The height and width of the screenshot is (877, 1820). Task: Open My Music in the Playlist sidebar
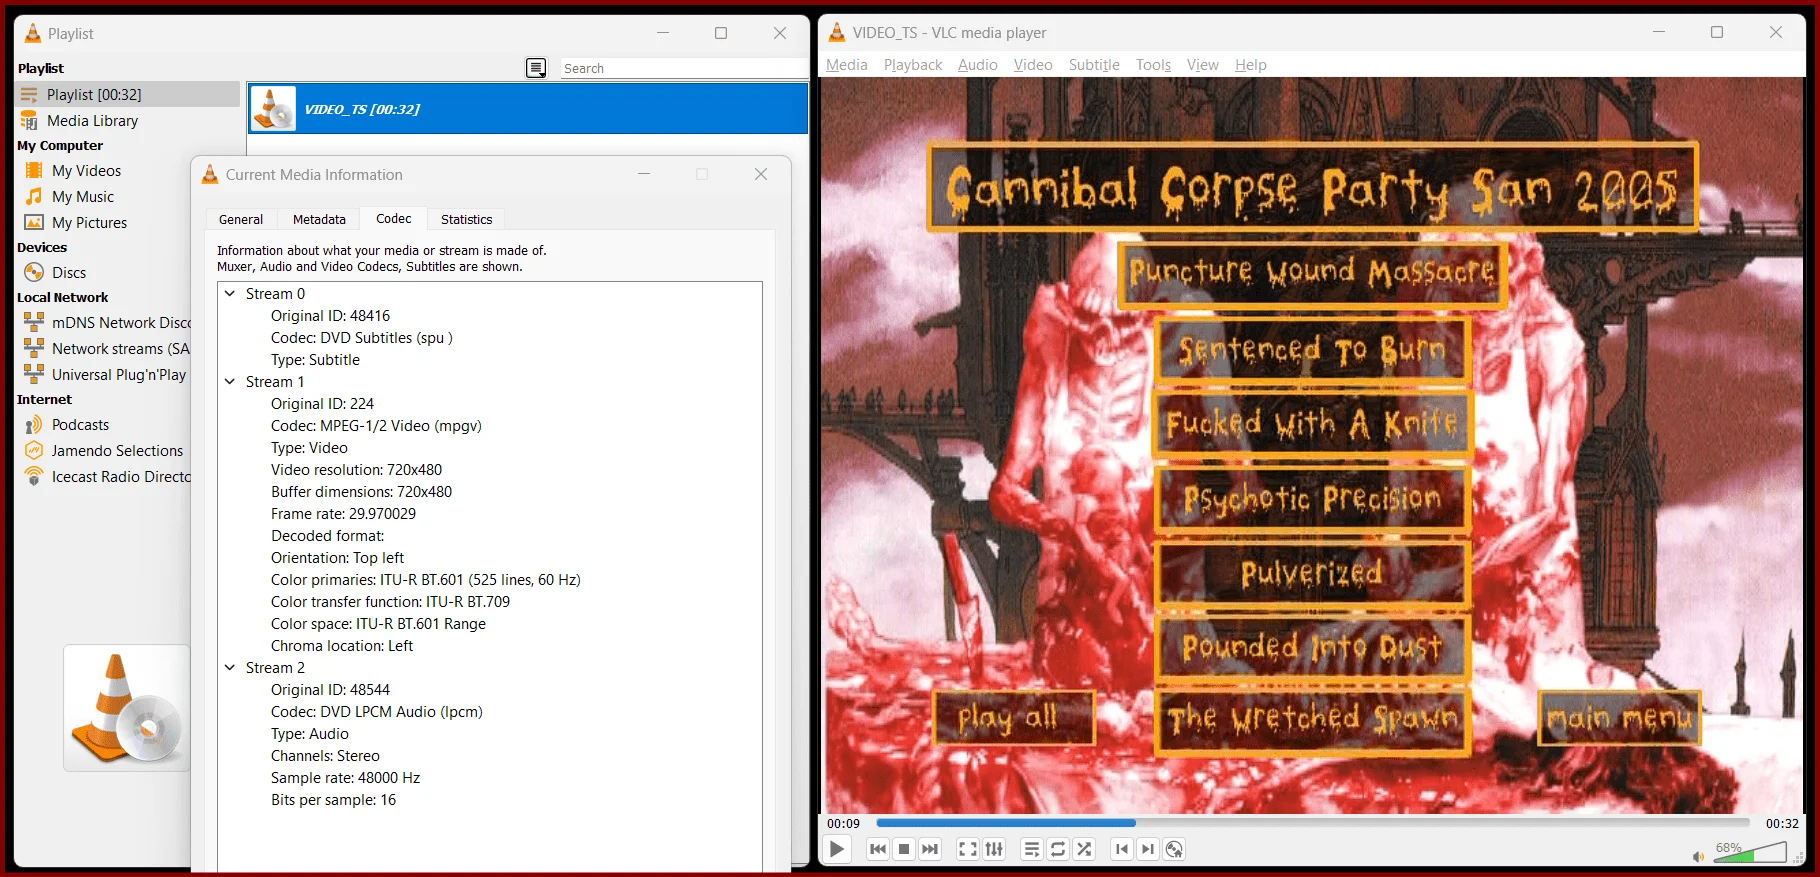click(83, 197)
